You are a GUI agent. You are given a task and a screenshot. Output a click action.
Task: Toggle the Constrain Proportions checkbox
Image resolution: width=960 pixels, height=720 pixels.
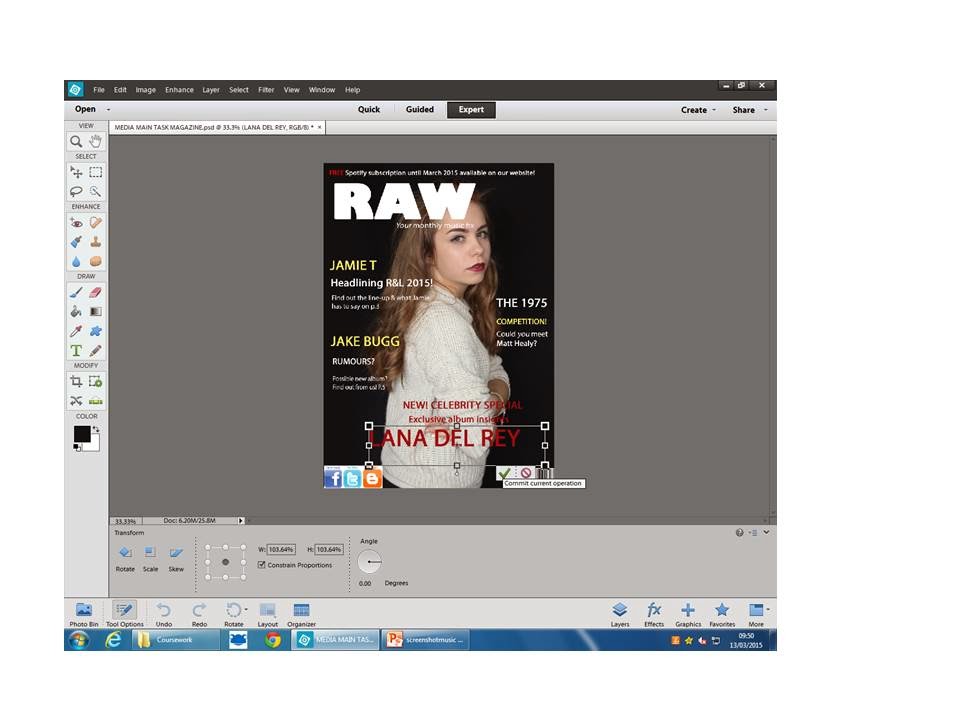click(x=262, y=565)
